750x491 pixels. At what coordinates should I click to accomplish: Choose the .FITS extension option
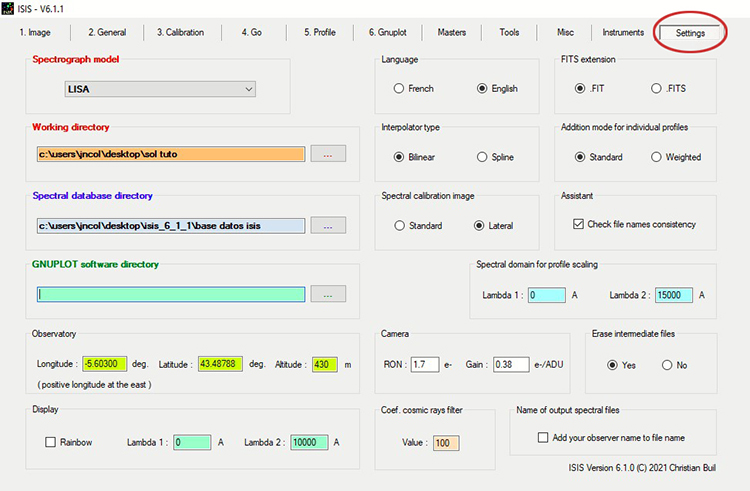[657, 89]
